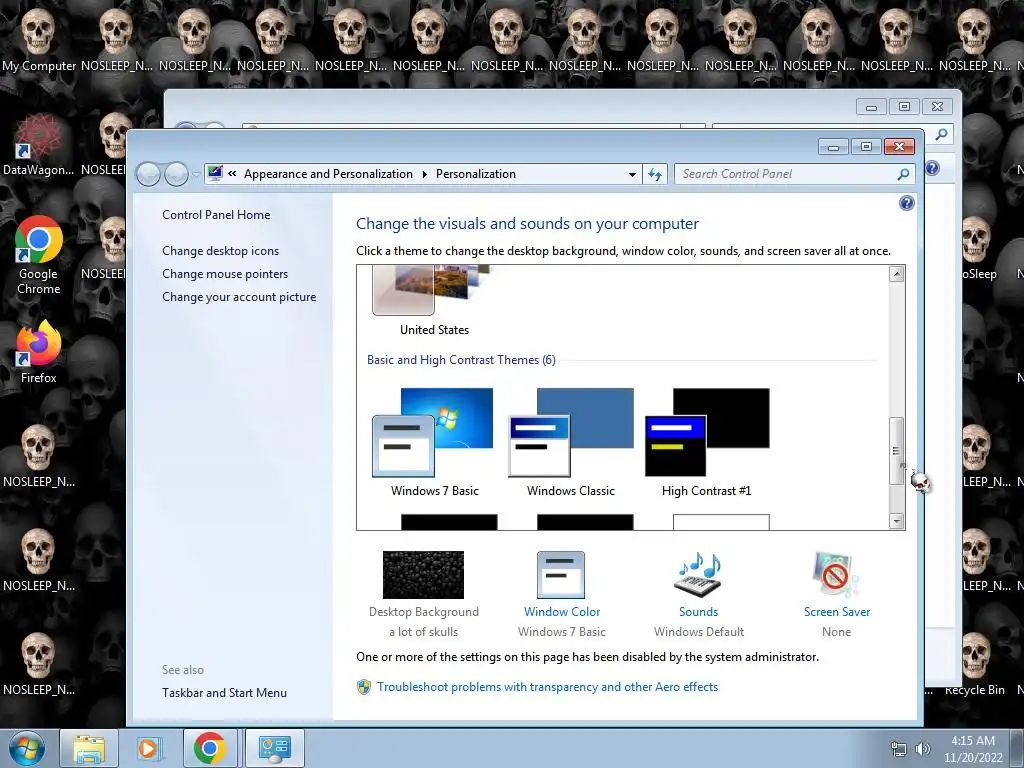This screenshot has width=1024, height=768.
Task: Click the help icon in the background window
Action: [933, 168]
